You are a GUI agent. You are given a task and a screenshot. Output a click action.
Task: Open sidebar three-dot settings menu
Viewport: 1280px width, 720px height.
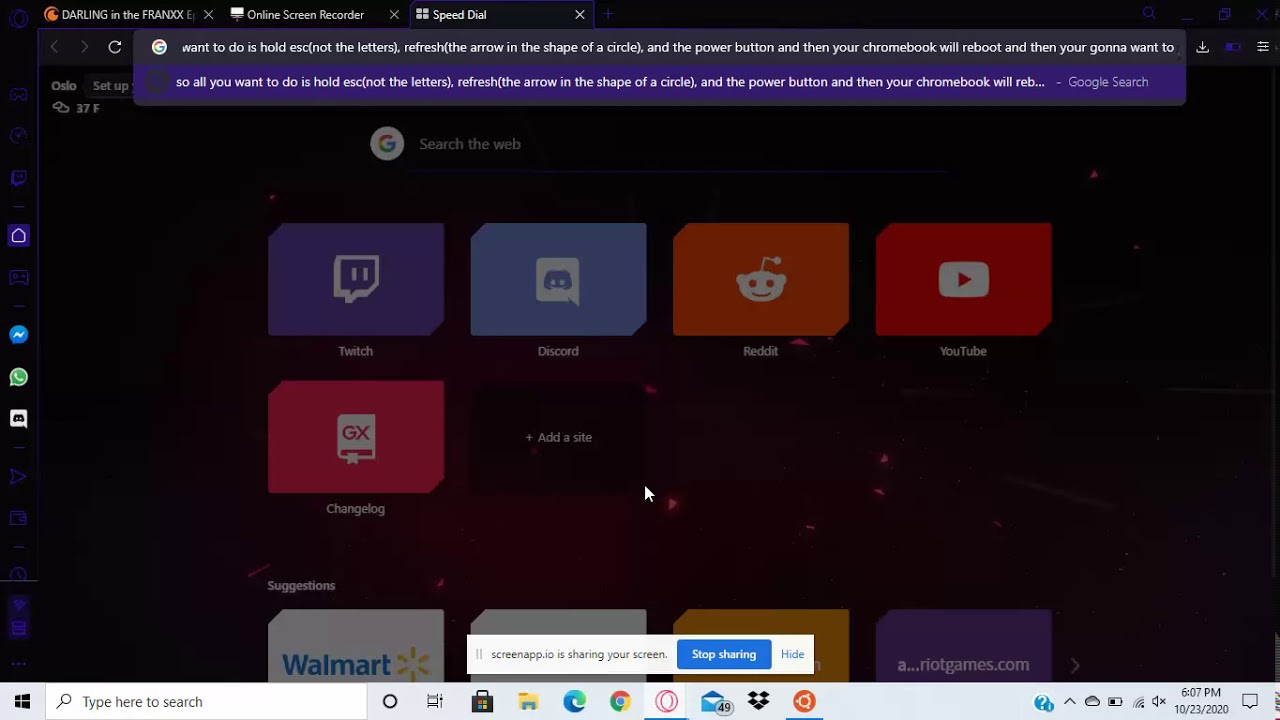coord(18,664)
